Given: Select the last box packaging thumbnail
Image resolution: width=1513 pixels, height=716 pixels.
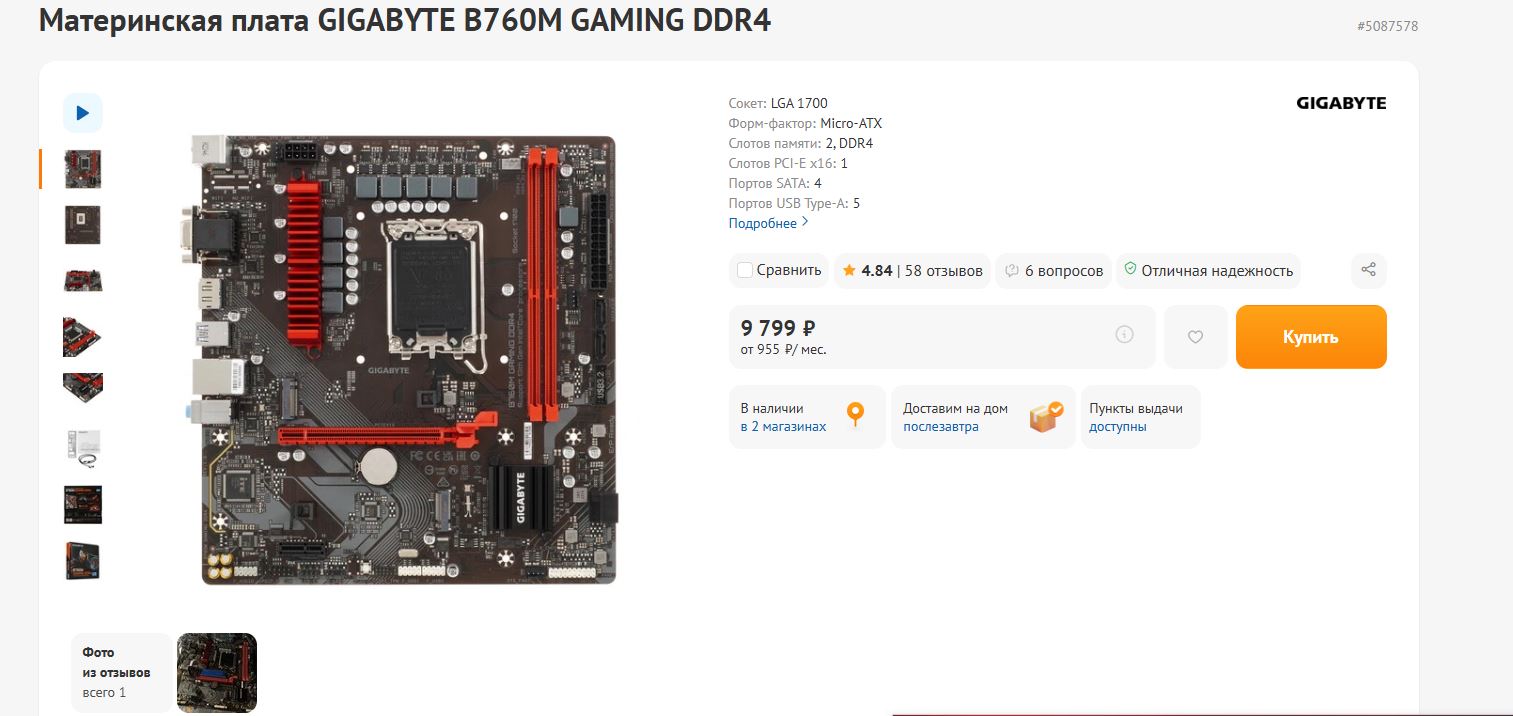Looking at the screenshot, I should 83,561.
